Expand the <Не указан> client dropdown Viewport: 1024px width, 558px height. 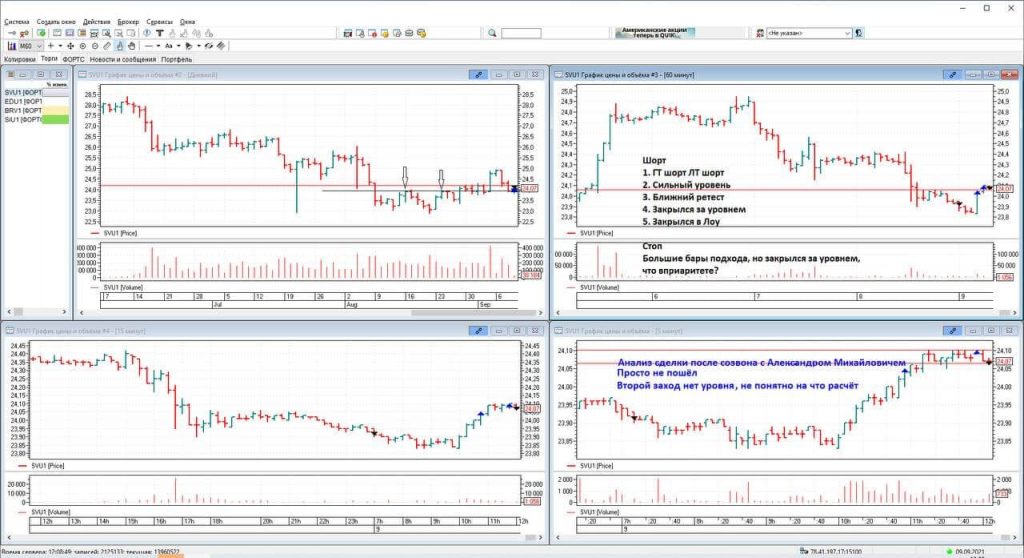click(x=847, y=33)
